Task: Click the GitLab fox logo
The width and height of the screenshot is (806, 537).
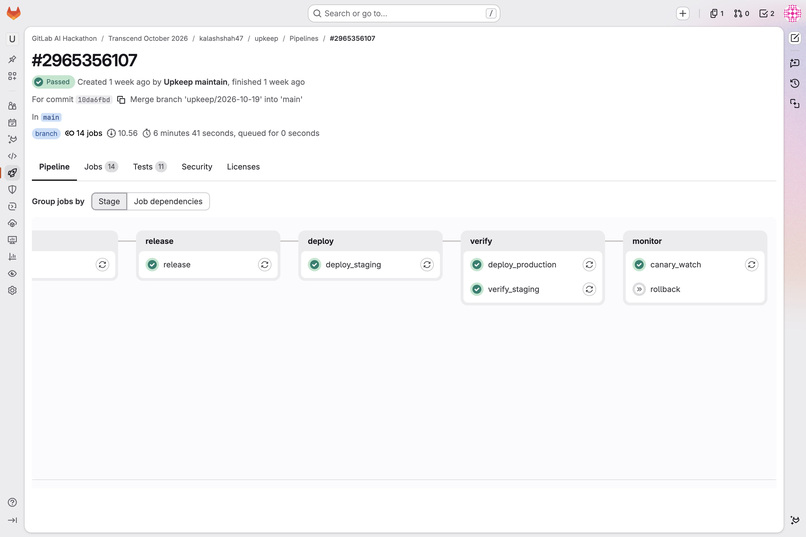Action: coord(13,13)
